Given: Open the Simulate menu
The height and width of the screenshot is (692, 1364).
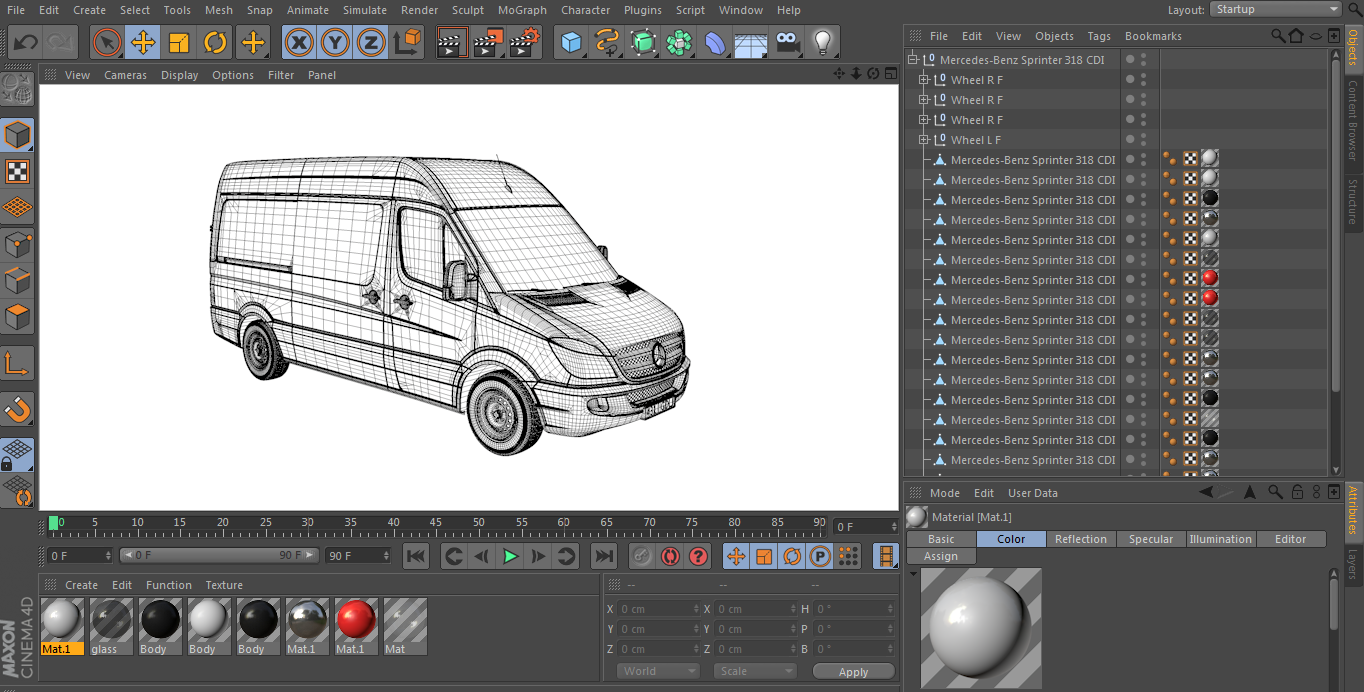Looking at the screenshot, I should click(x=365, y=10).
